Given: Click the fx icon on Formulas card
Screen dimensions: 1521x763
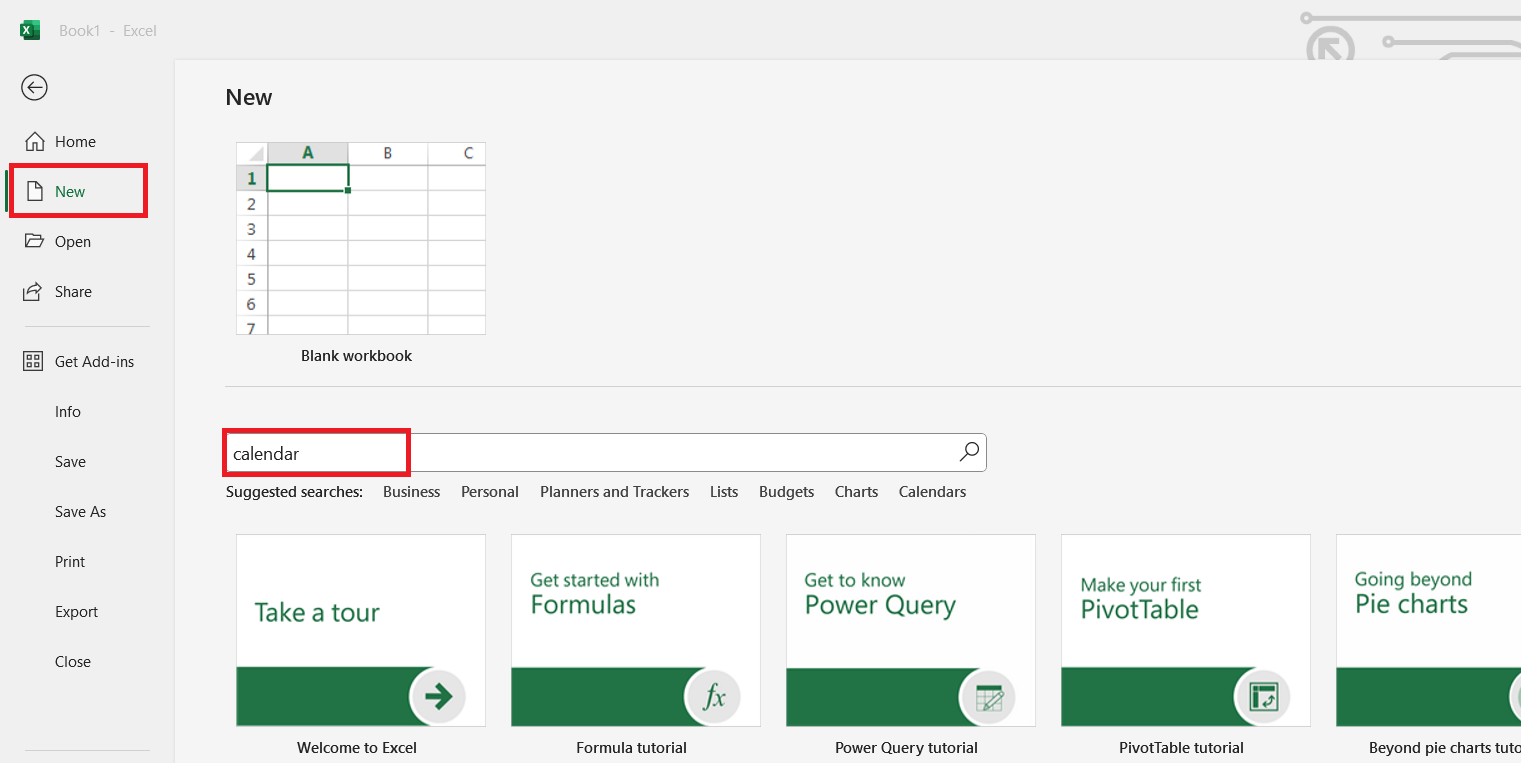Looking at the screenshot, I should [x=713, y=696].
